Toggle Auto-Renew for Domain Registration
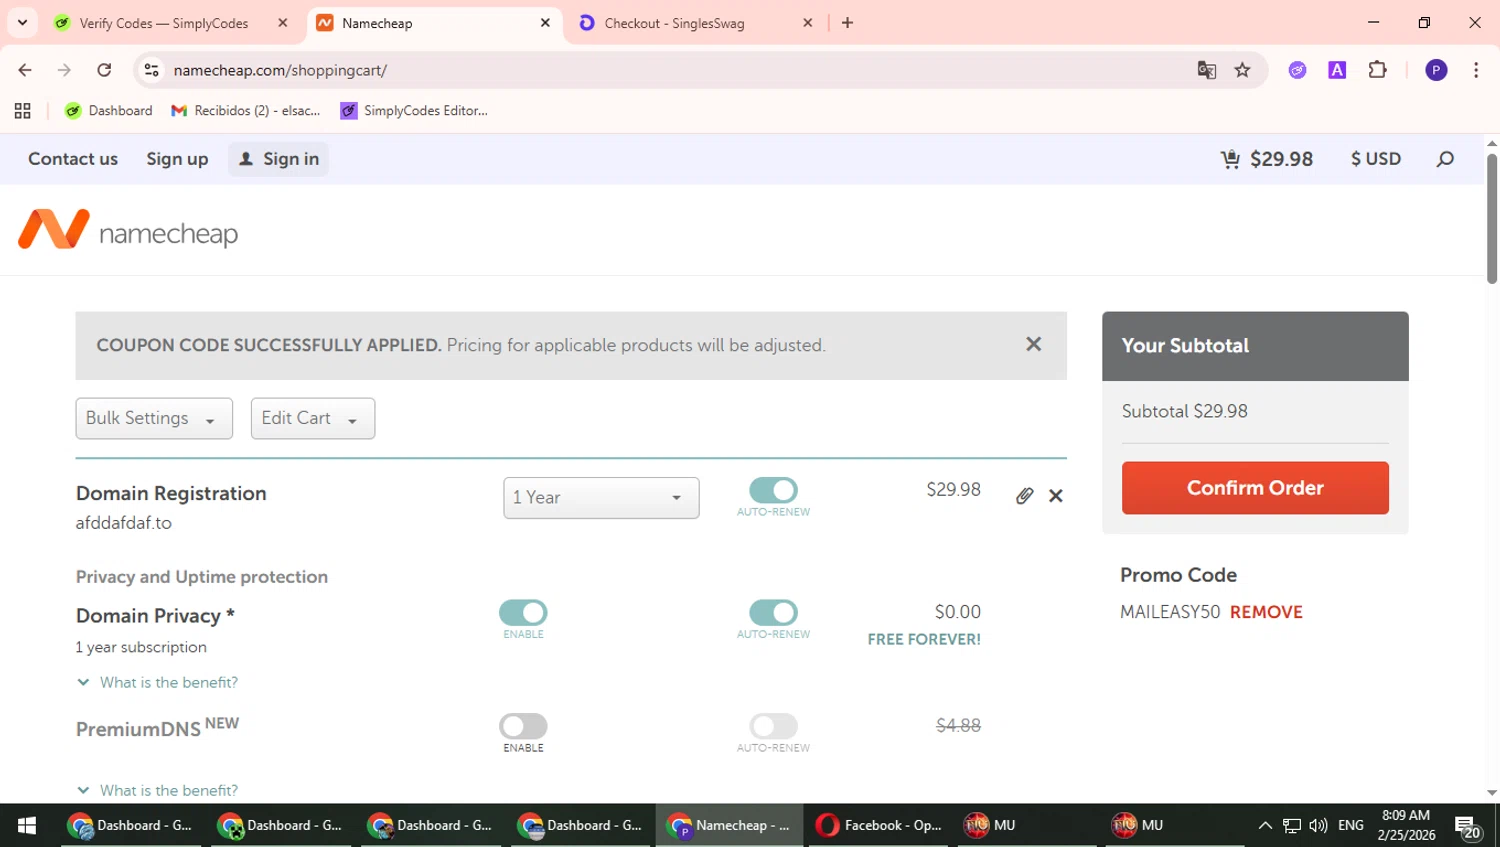The image size is (1500, 847). 773,490
